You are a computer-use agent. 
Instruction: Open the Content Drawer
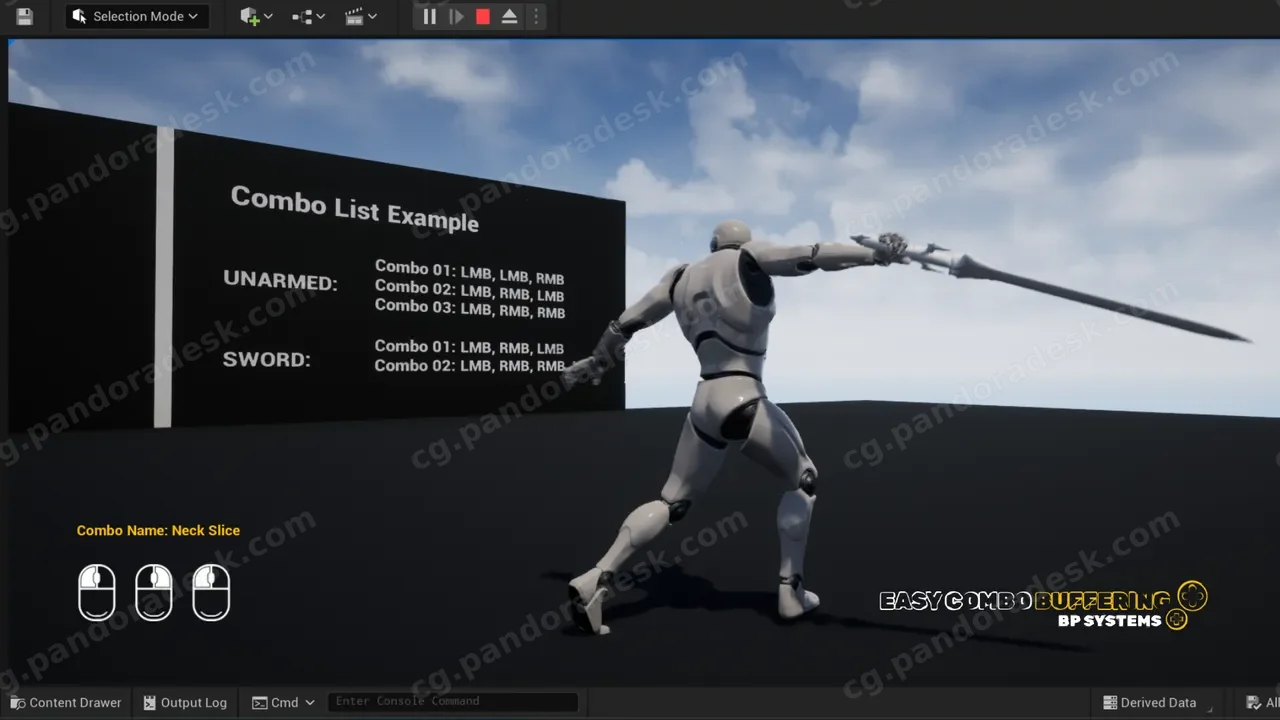click(x=65, y=703)
